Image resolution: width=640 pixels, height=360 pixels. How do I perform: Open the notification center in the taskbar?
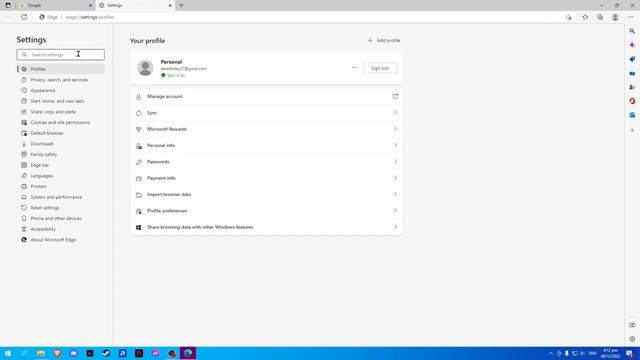tap(629, 353)
